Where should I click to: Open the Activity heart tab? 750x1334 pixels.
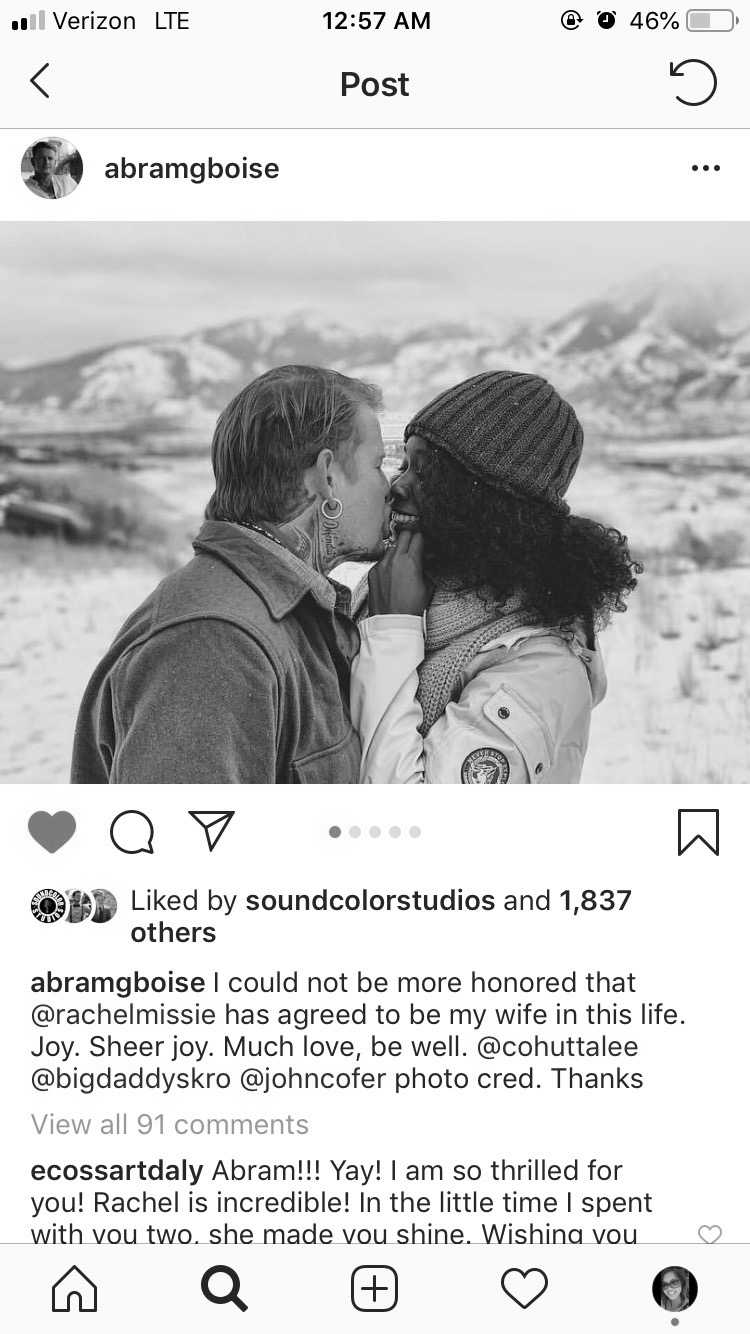[x=525, y=1289]
